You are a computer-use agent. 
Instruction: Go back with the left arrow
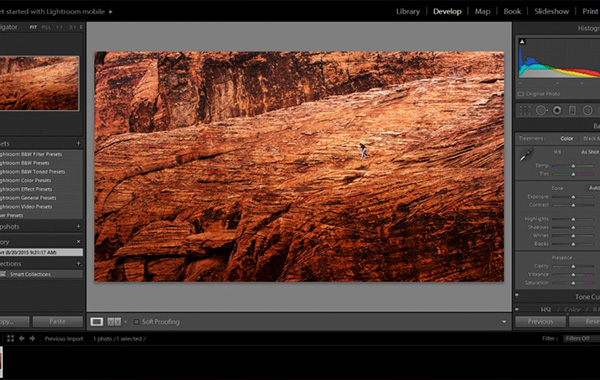tap(22, 339)
